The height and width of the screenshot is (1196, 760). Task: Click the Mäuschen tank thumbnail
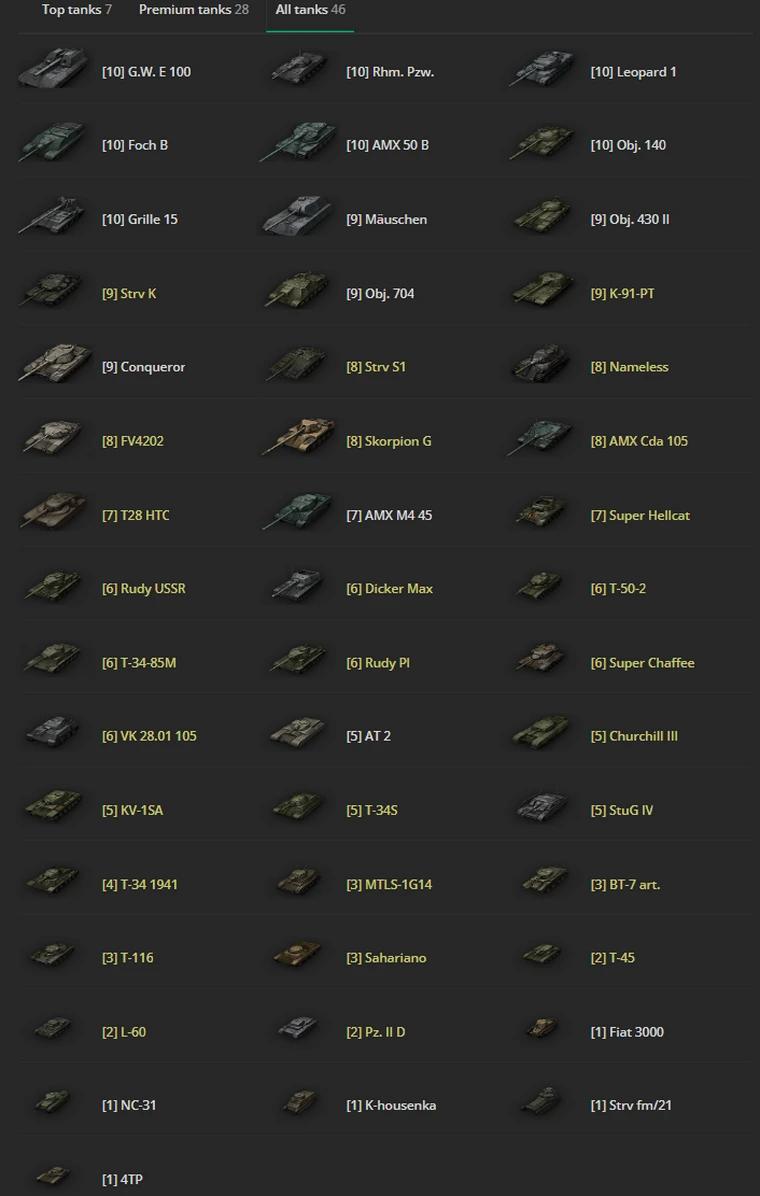point(298,216)
